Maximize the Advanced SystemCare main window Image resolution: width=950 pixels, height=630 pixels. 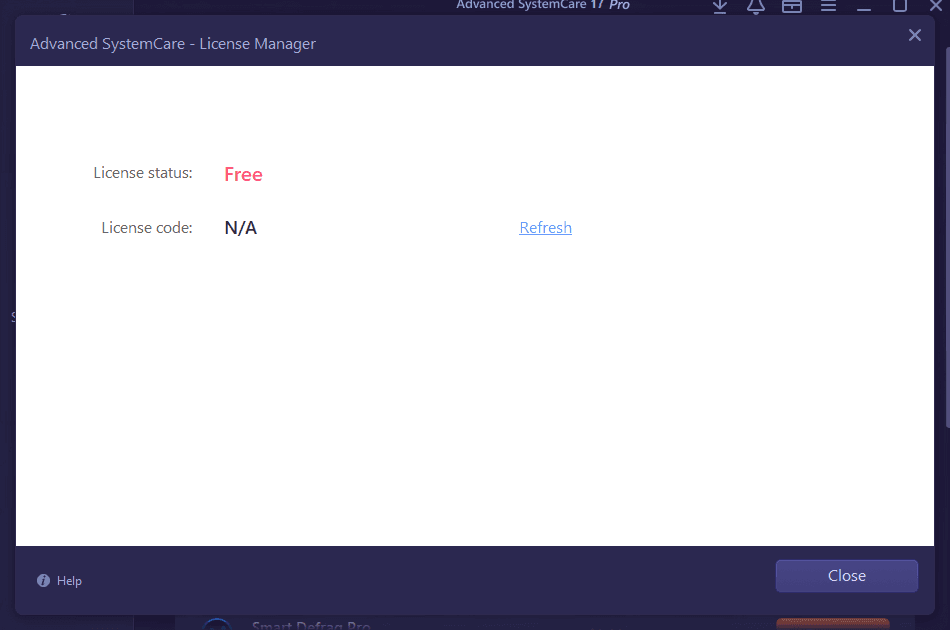[900, 6]
